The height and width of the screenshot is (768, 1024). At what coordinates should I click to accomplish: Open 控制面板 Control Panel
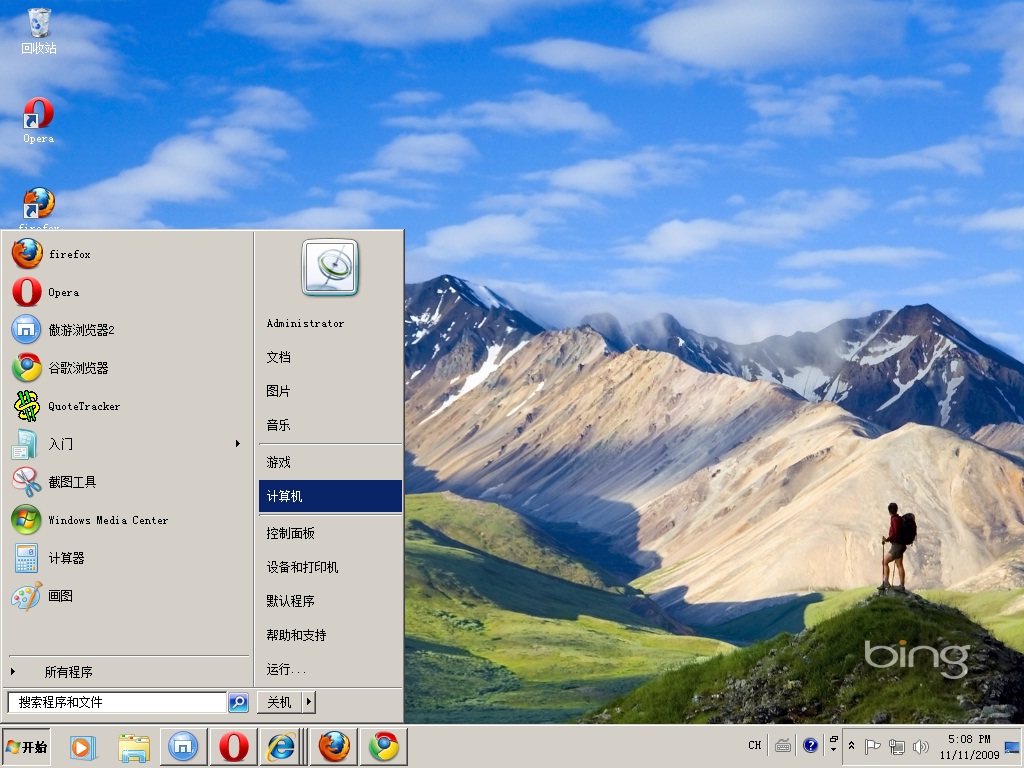tap(330, 533)
